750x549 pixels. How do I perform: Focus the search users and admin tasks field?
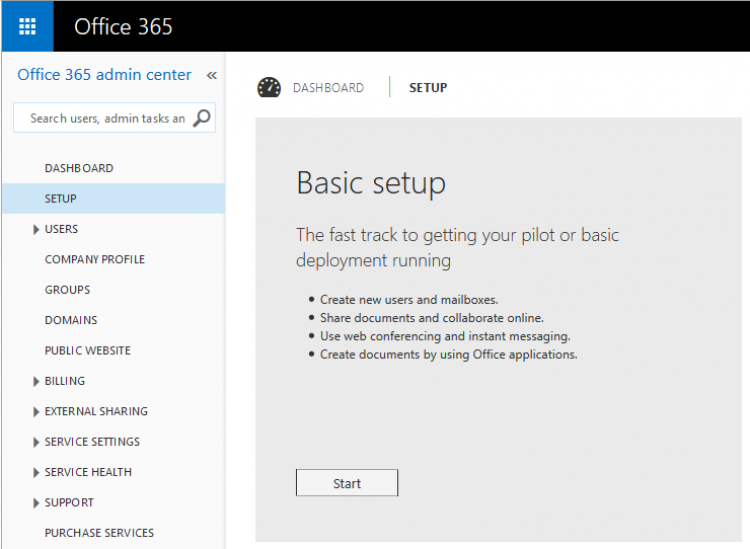click(x=114, y=118)
